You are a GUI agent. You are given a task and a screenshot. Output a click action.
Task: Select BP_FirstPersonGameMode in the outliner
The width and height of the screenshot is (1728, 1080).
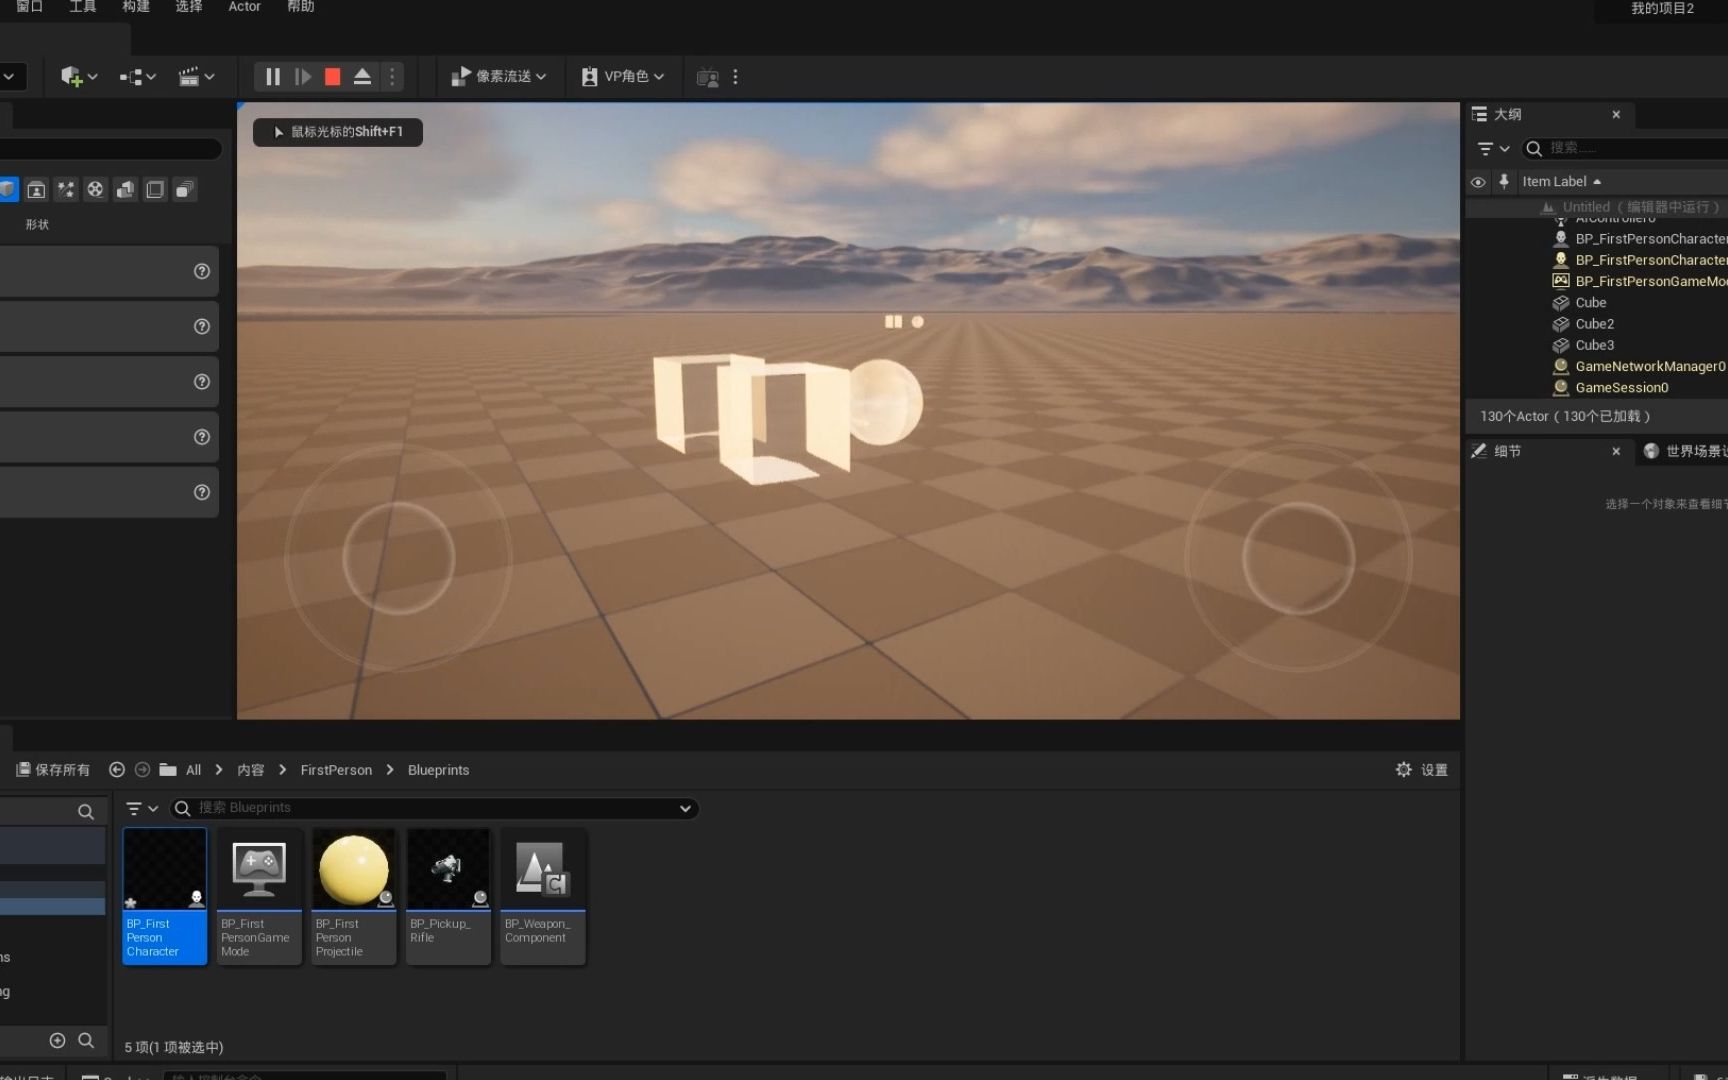coord(1639,282)
